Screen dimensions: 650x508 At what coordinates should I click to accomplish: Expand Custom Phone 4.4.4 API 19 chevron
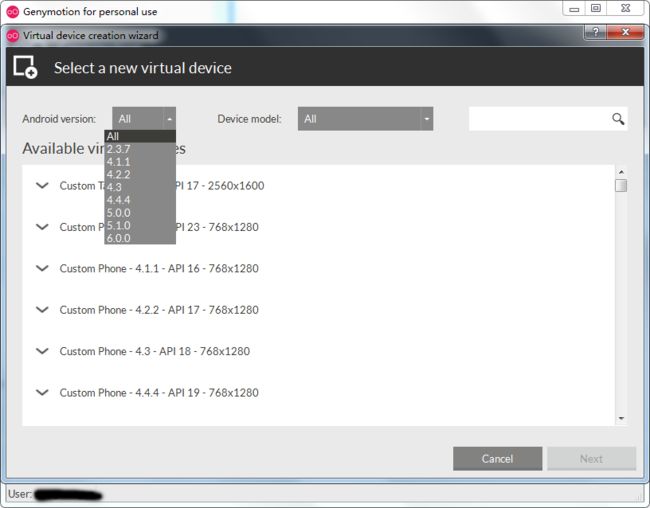tap(42, 392)
